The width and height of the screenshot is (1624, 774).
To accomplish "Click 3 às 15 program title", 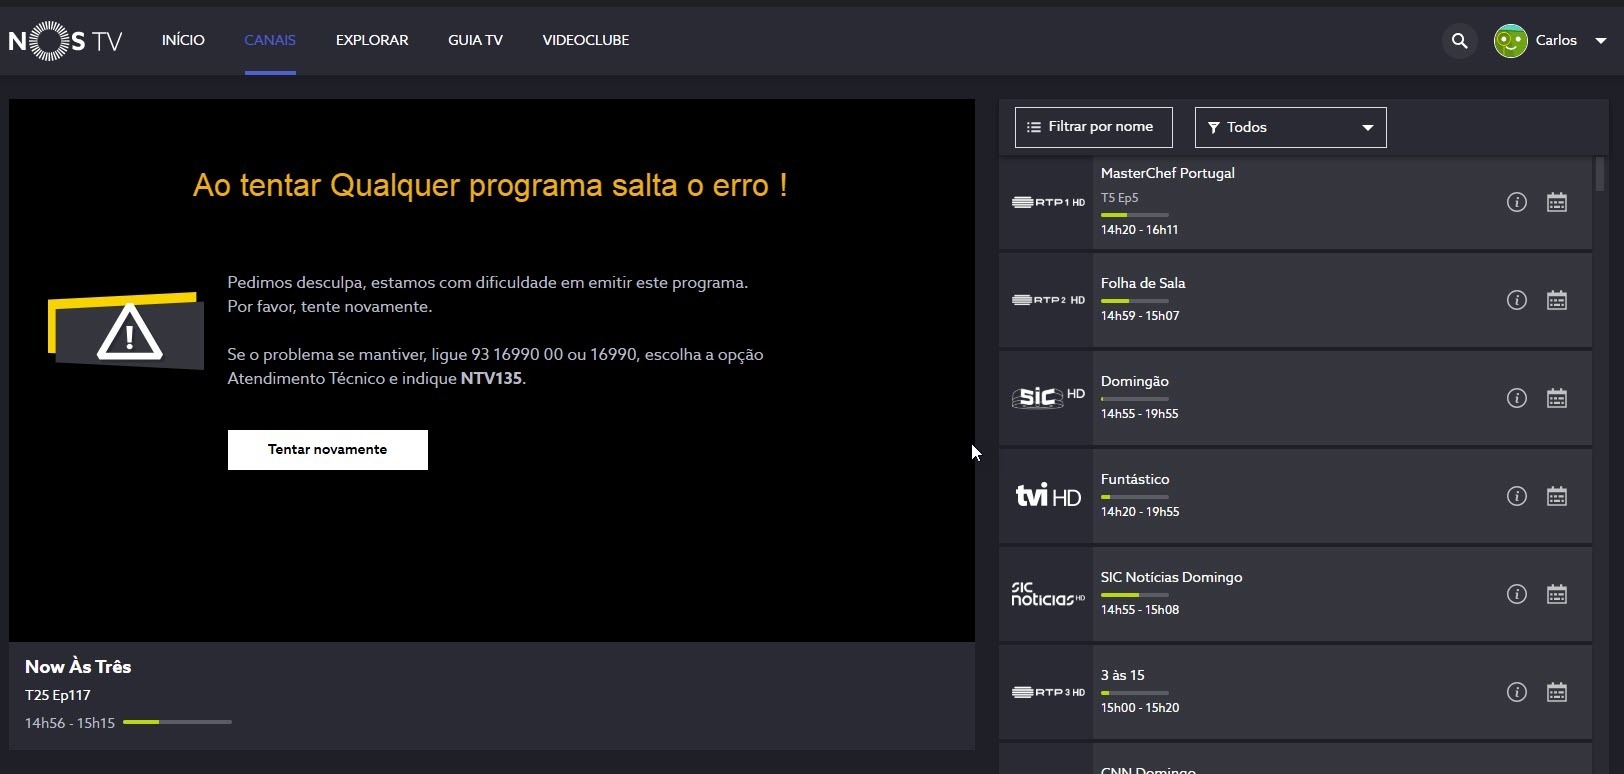I will [x=1123, y=675].
